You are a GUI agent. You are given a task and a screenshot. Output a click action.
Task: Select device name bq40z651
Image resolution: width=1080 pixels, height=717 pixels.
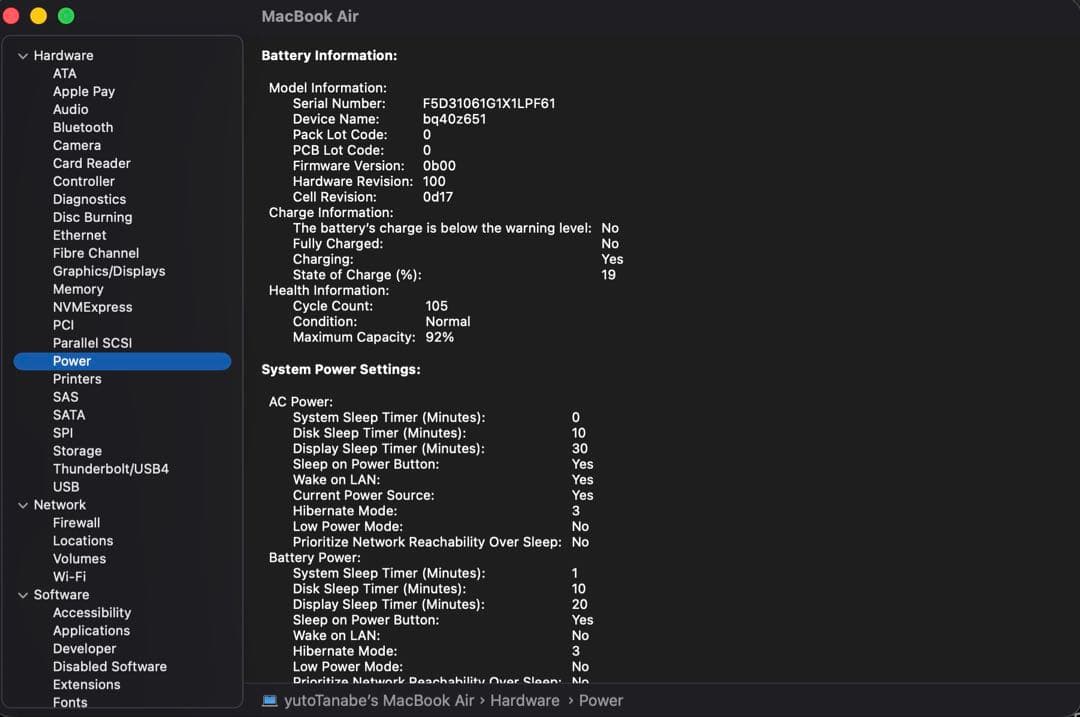[455, 119]
